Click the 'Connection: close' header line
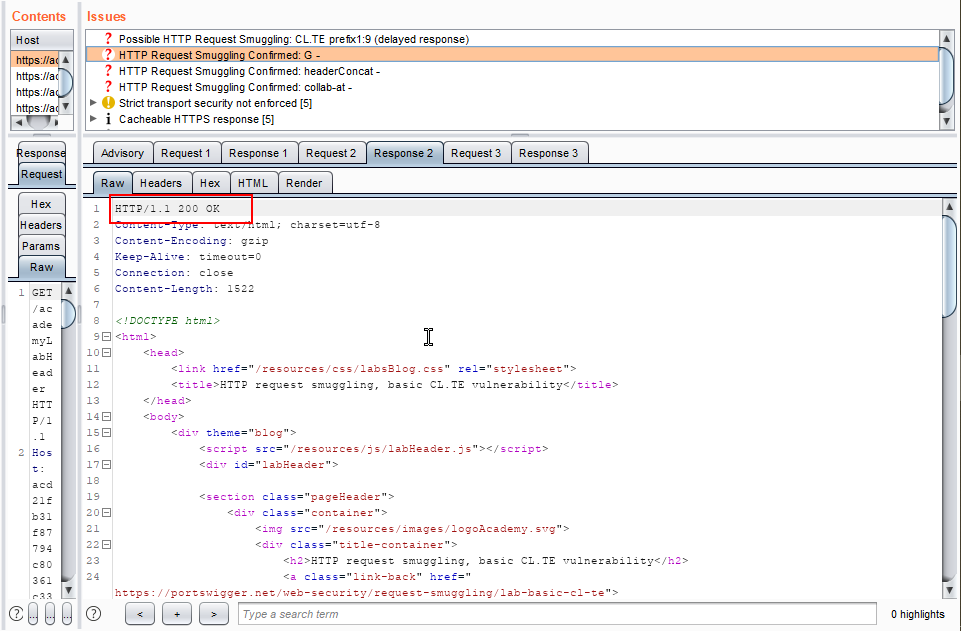 tap(174, 273)
